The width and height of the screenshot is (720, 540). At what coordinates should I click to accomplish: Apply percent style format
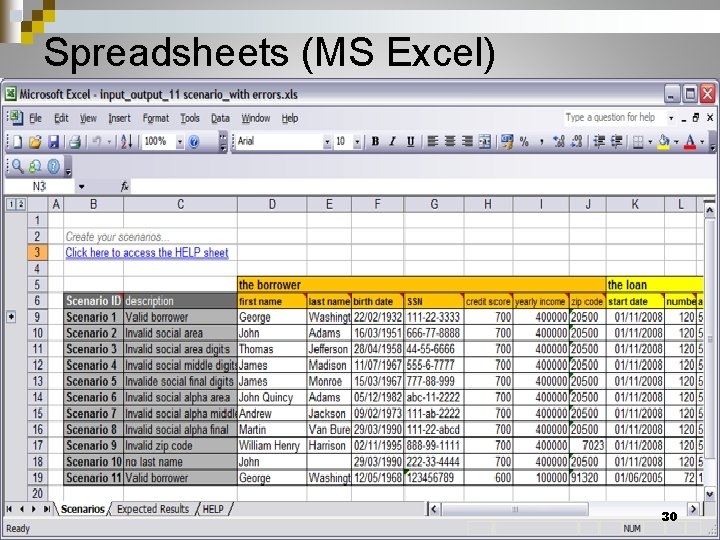click(x=524, y=141)
